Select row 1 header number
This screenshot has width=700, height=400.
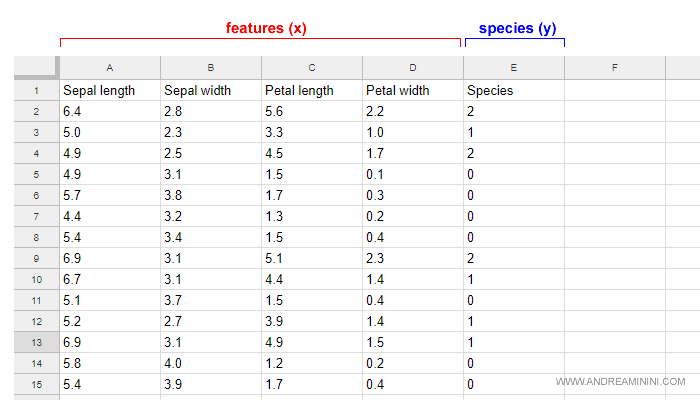(36, 90)
